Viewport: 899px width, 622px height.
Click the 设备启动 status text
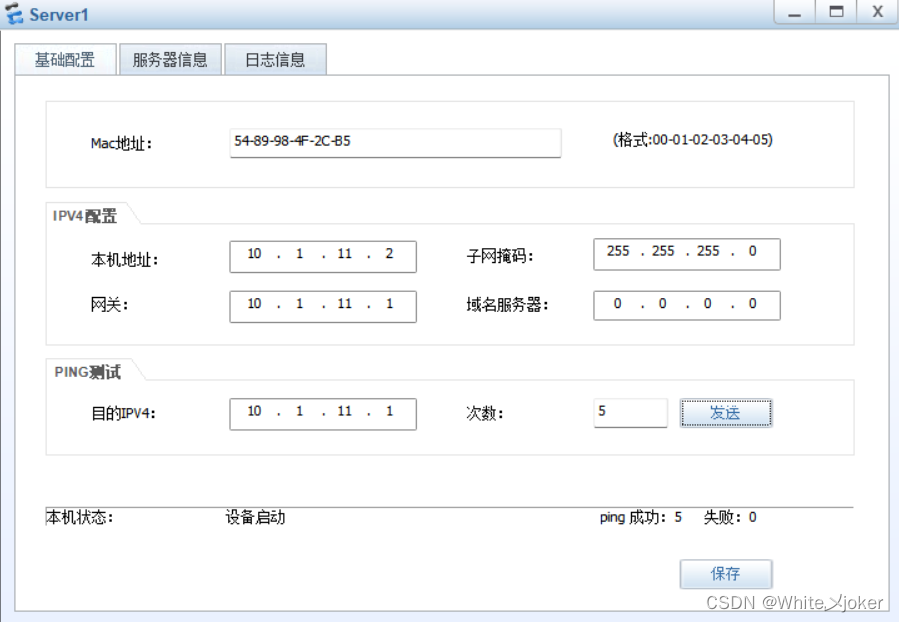click(255, 517)
